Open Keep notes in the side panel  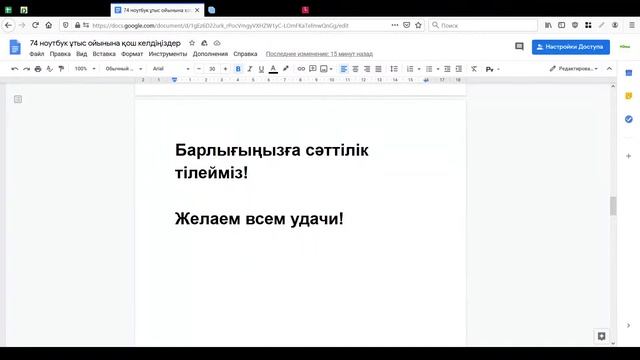click(x=629, y=96)
